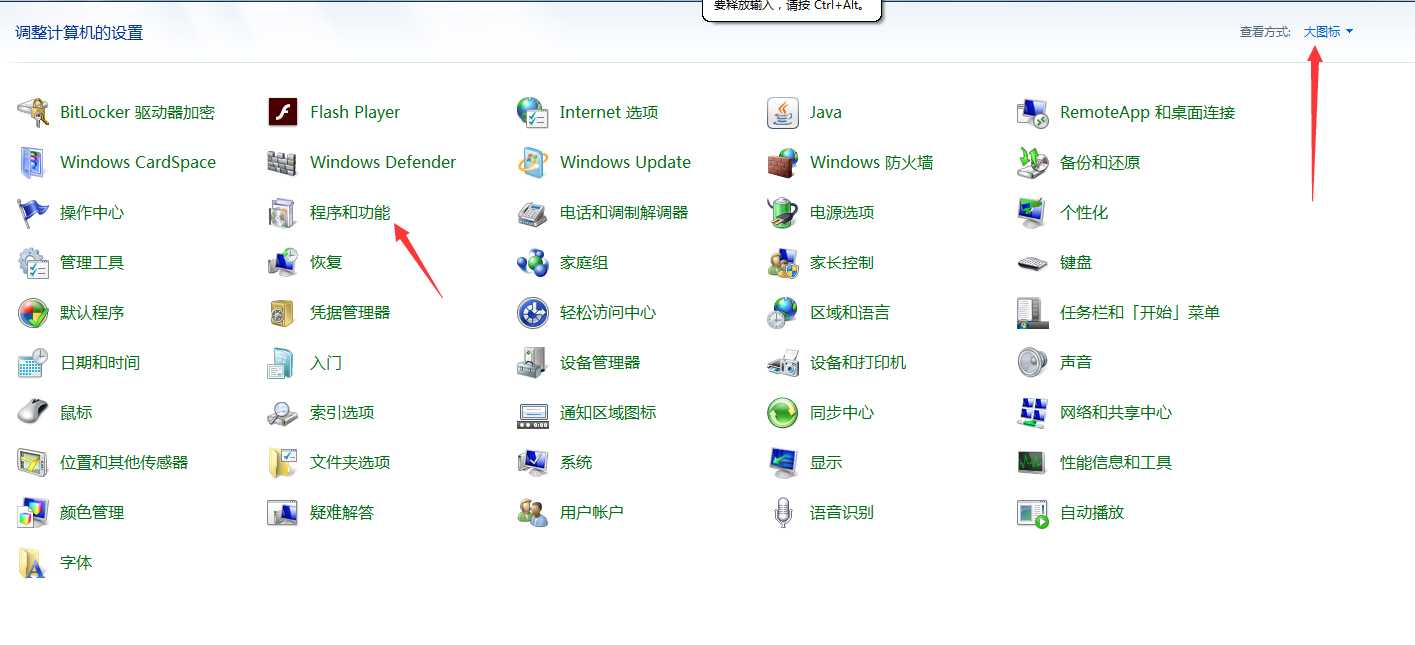Click the Windows CardSpace icon
This screenshot has width=1415, height=645.
33,162
